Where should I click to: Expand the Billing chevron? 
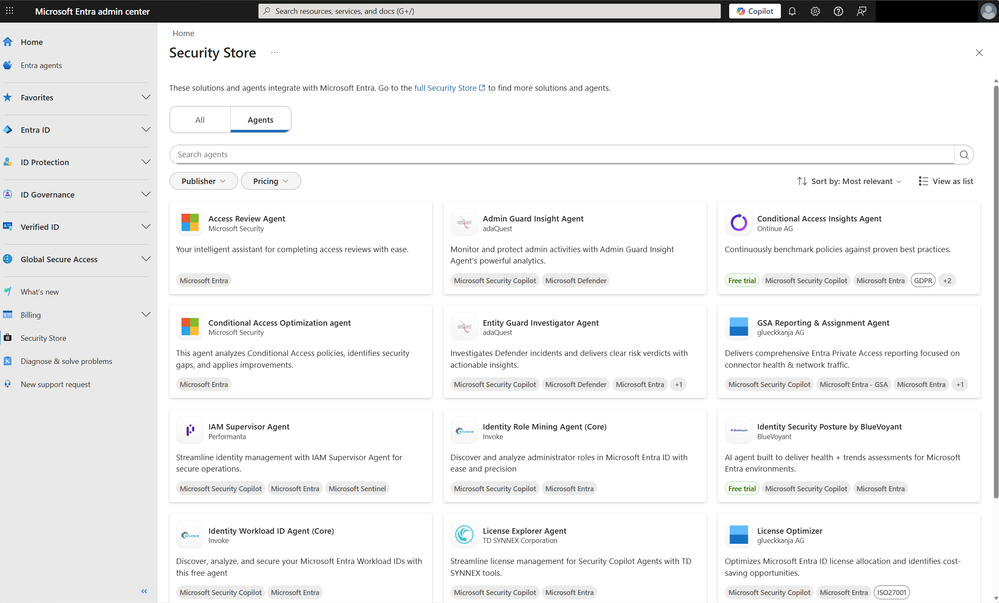click(146, 314)
